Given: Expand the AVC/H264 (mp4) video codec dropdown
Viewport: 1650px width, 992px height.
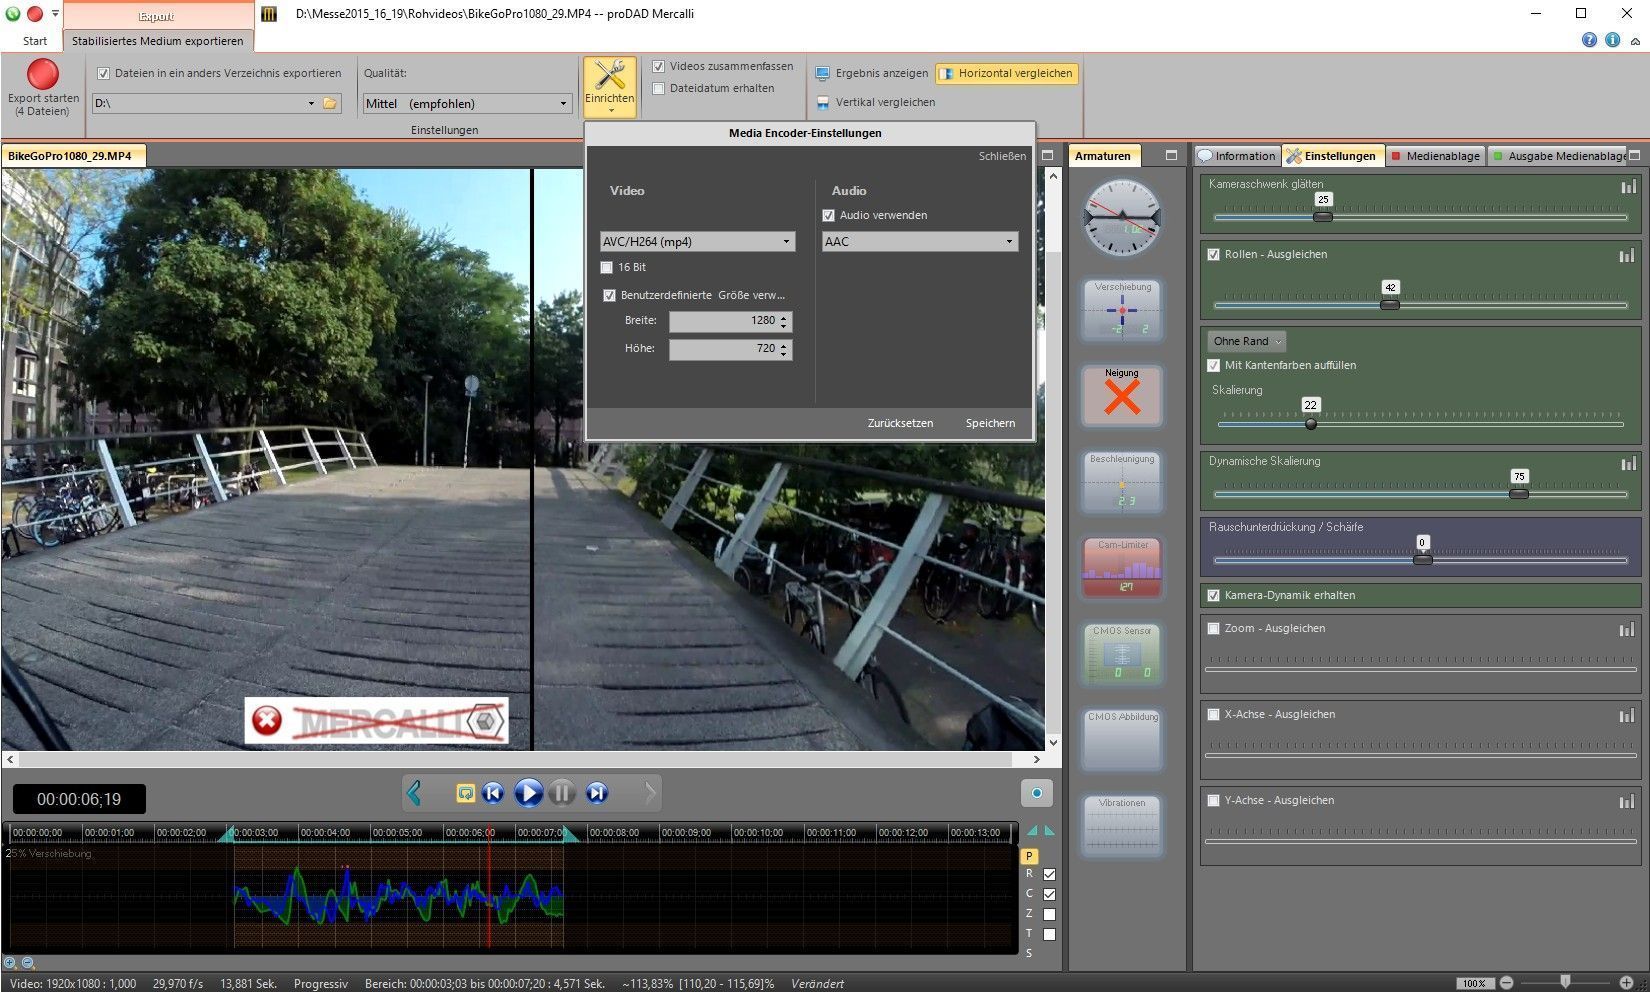Looking at the screenshot, I should pyautogui.click(x=697, y=241).
